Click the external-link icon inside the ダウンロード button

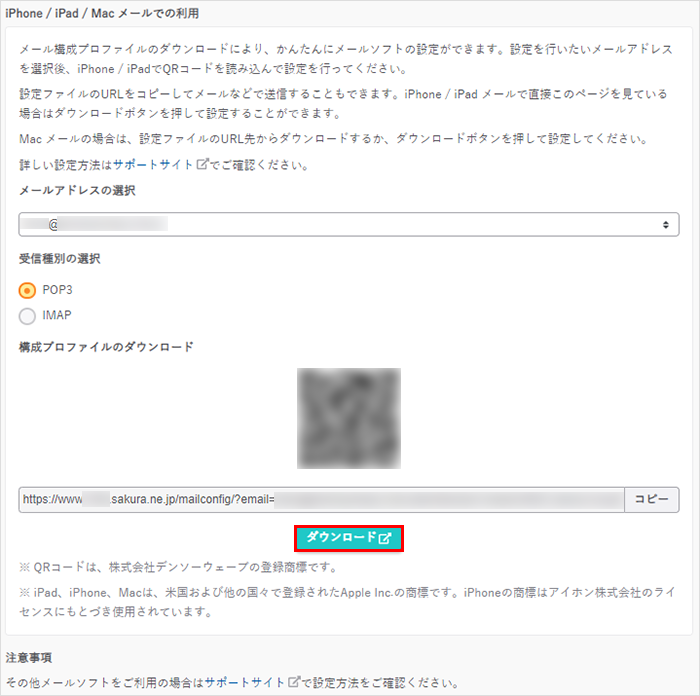pyautogui.click(x=384, y=538)
